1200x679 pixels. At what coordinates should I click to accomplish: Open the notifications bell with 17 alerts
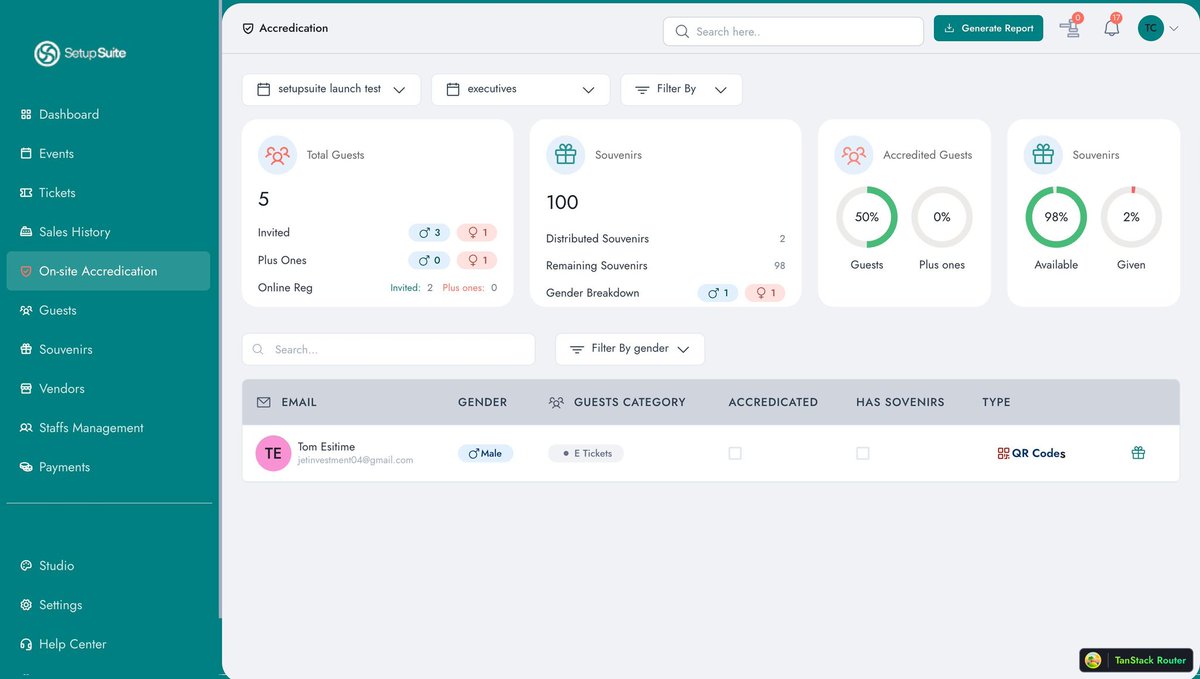click(x=1110, y=30)
